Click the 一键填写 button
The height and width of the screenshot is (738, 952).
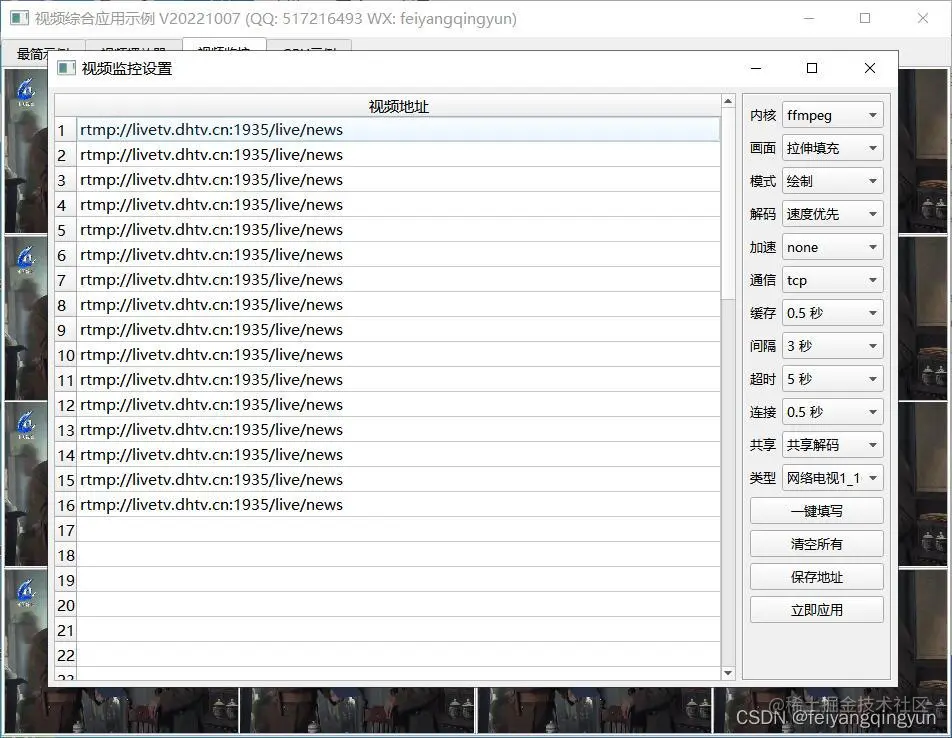pos(817,511)
